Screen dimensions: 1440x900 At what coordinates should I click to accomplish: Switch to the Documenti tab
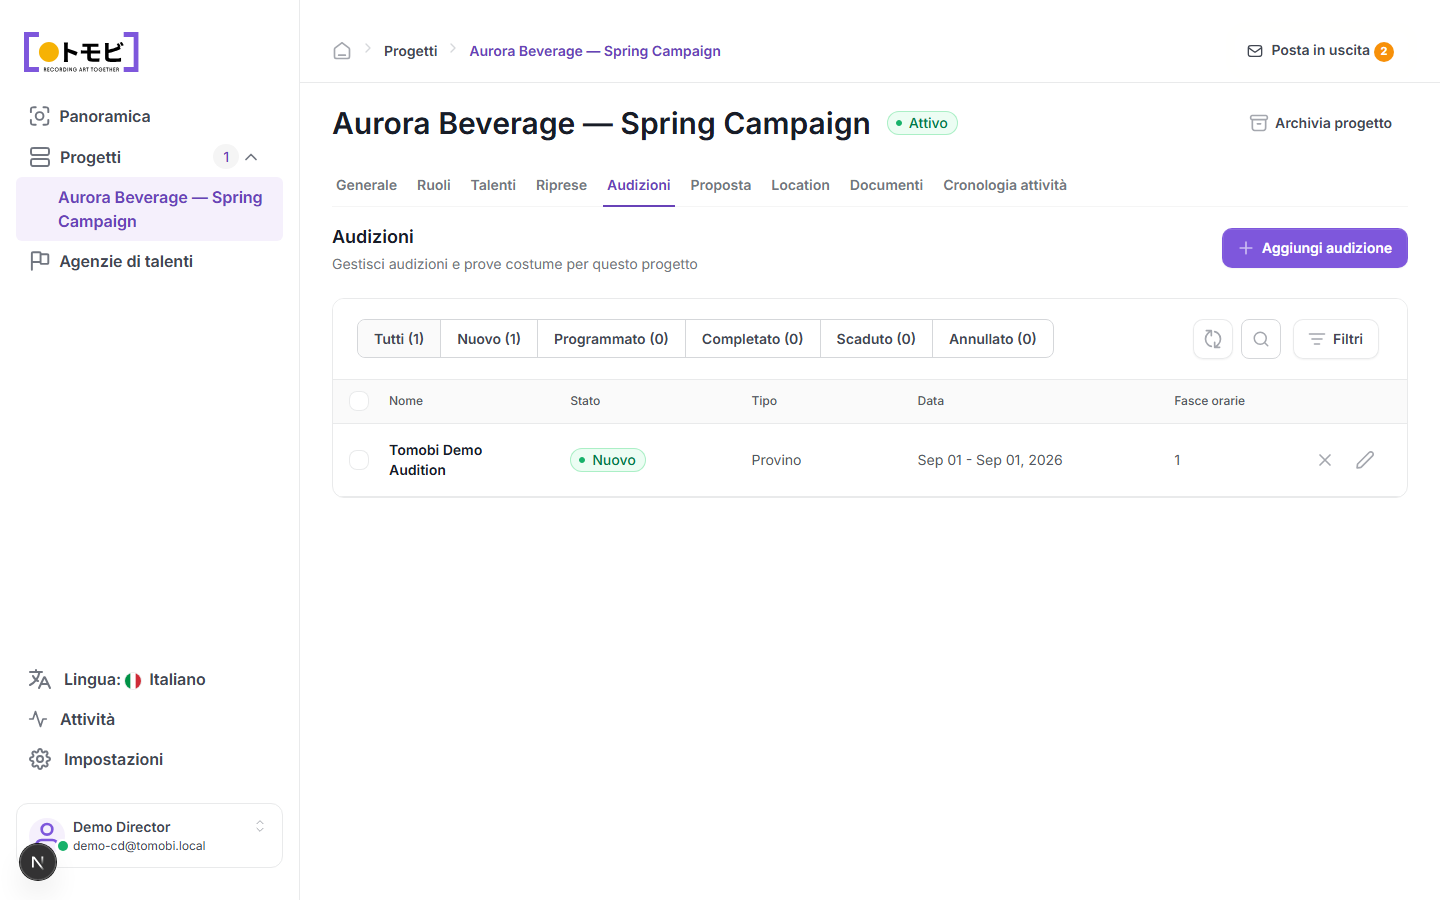(x=886, y=185)
